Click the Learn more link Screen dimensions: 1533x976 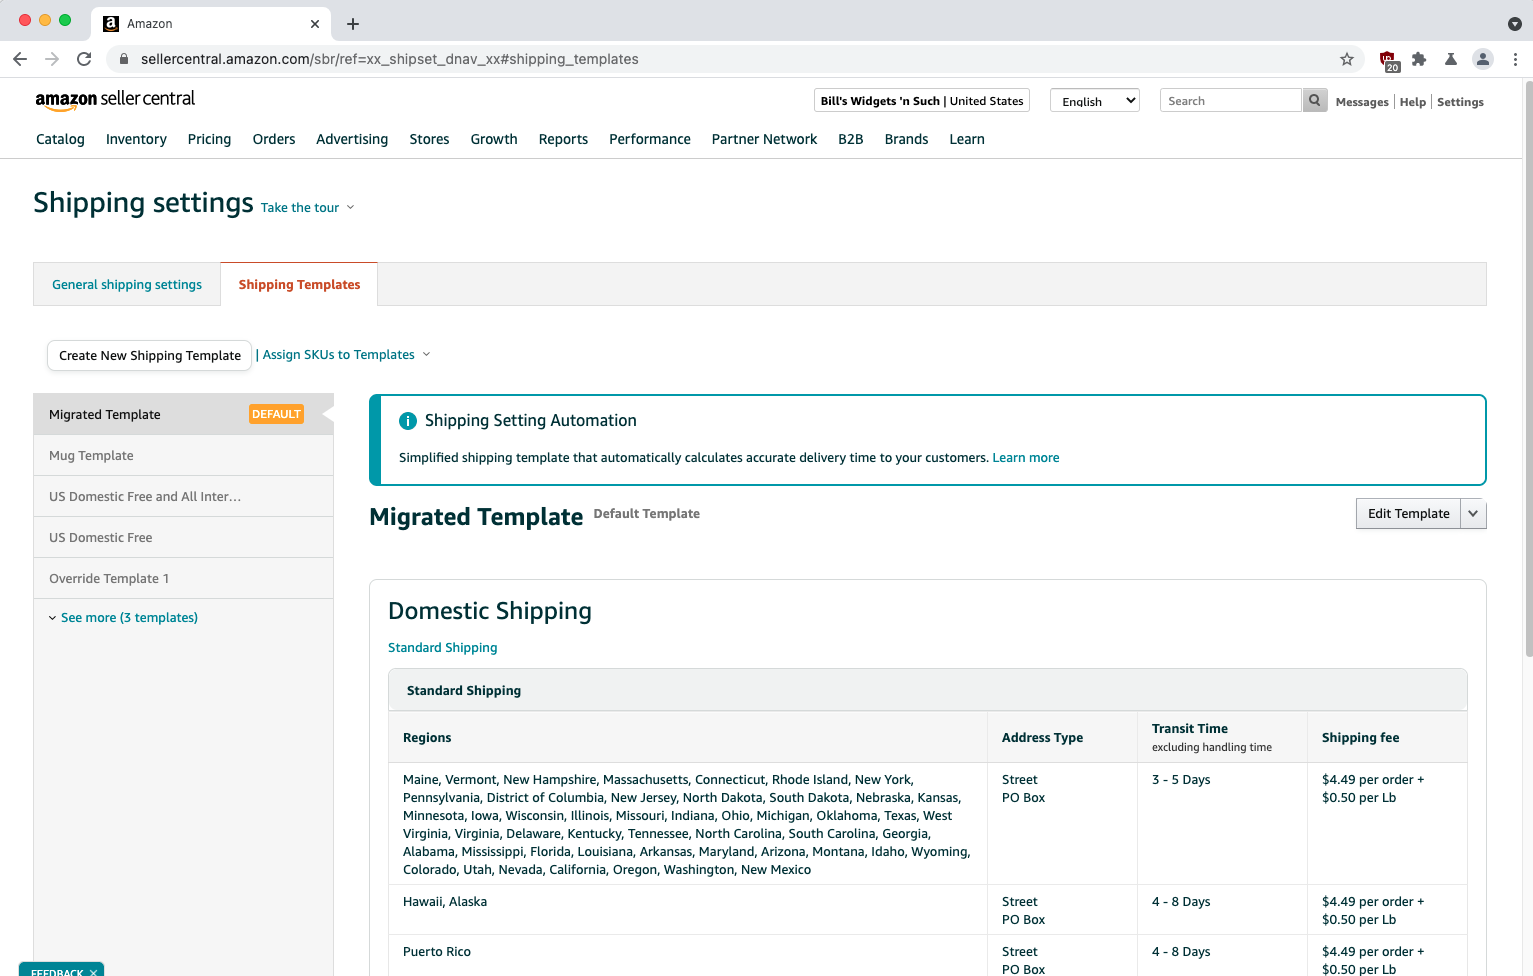(1025, 457)
